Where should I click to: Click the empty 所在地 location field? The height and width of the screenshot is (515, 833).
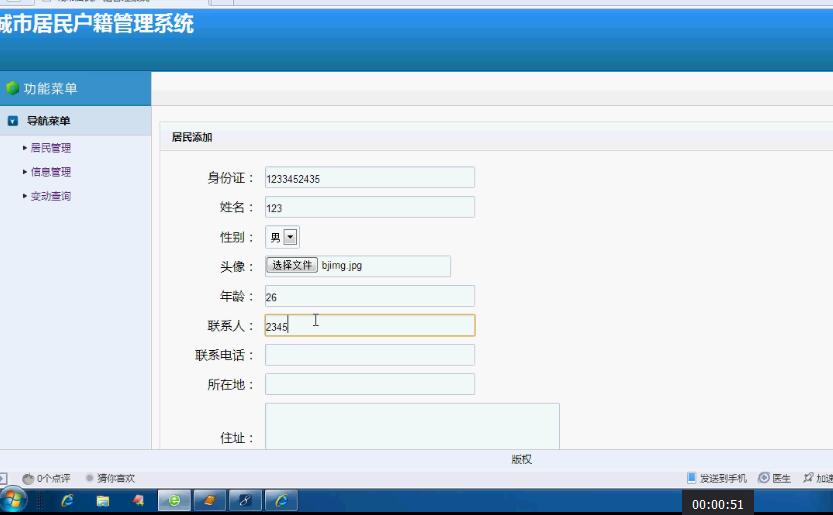(370, 384)
